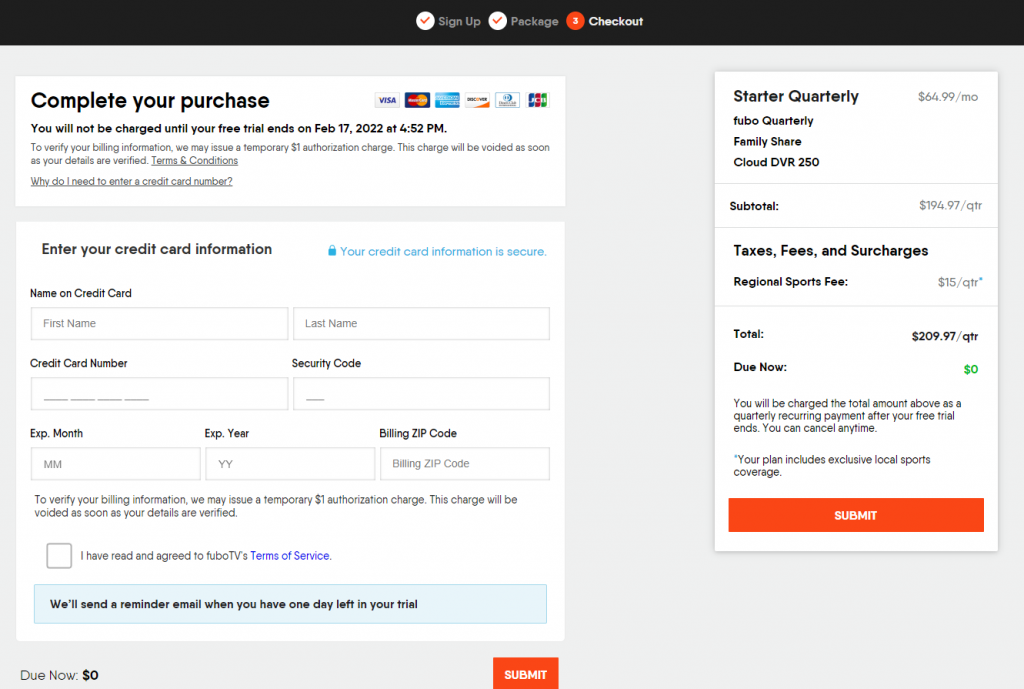This screenshot has height=689, width=1024.
Task: Click the 'Taxes, Fees, and Surcharges' heading
Action: click(831, 251)
